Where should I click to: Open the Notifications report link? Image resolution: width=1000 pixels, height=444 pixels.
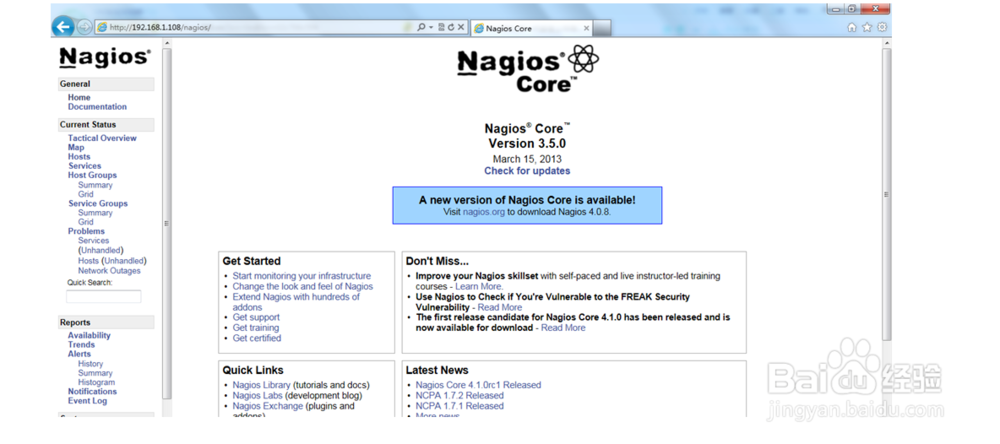click(x=92, y=392)
